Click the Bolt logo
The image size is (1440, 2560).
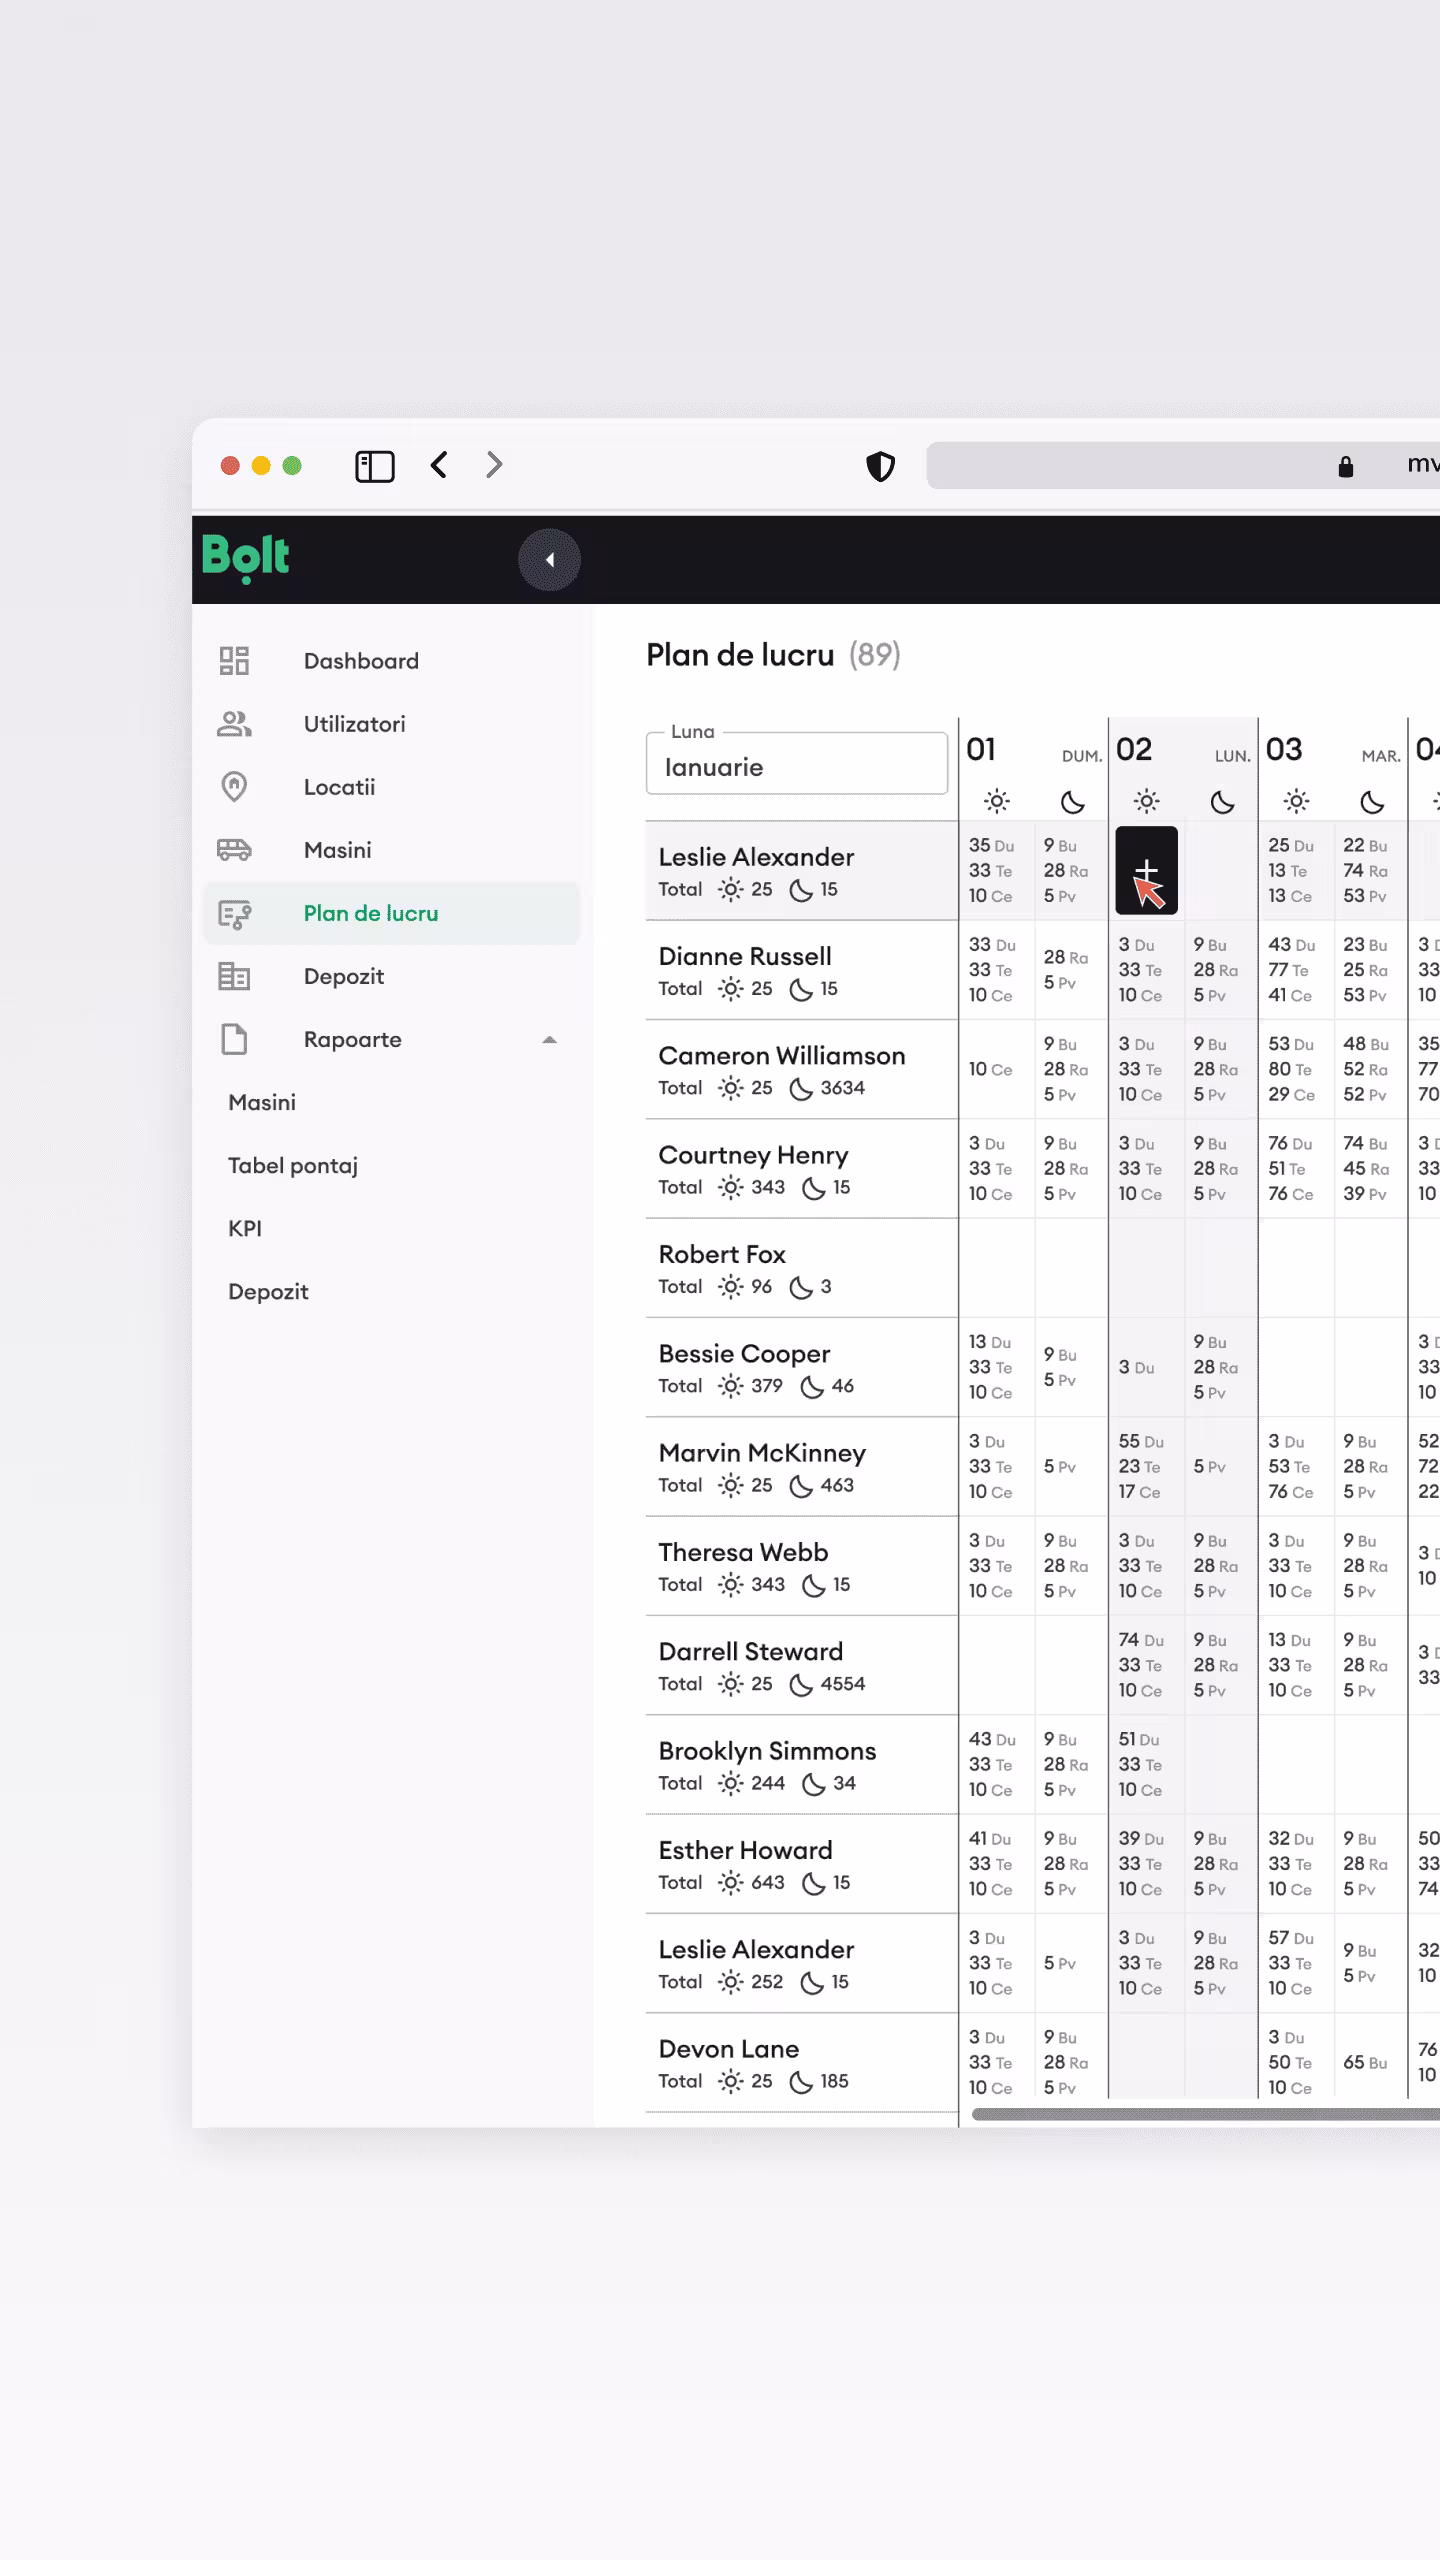[x=245, y=558]
